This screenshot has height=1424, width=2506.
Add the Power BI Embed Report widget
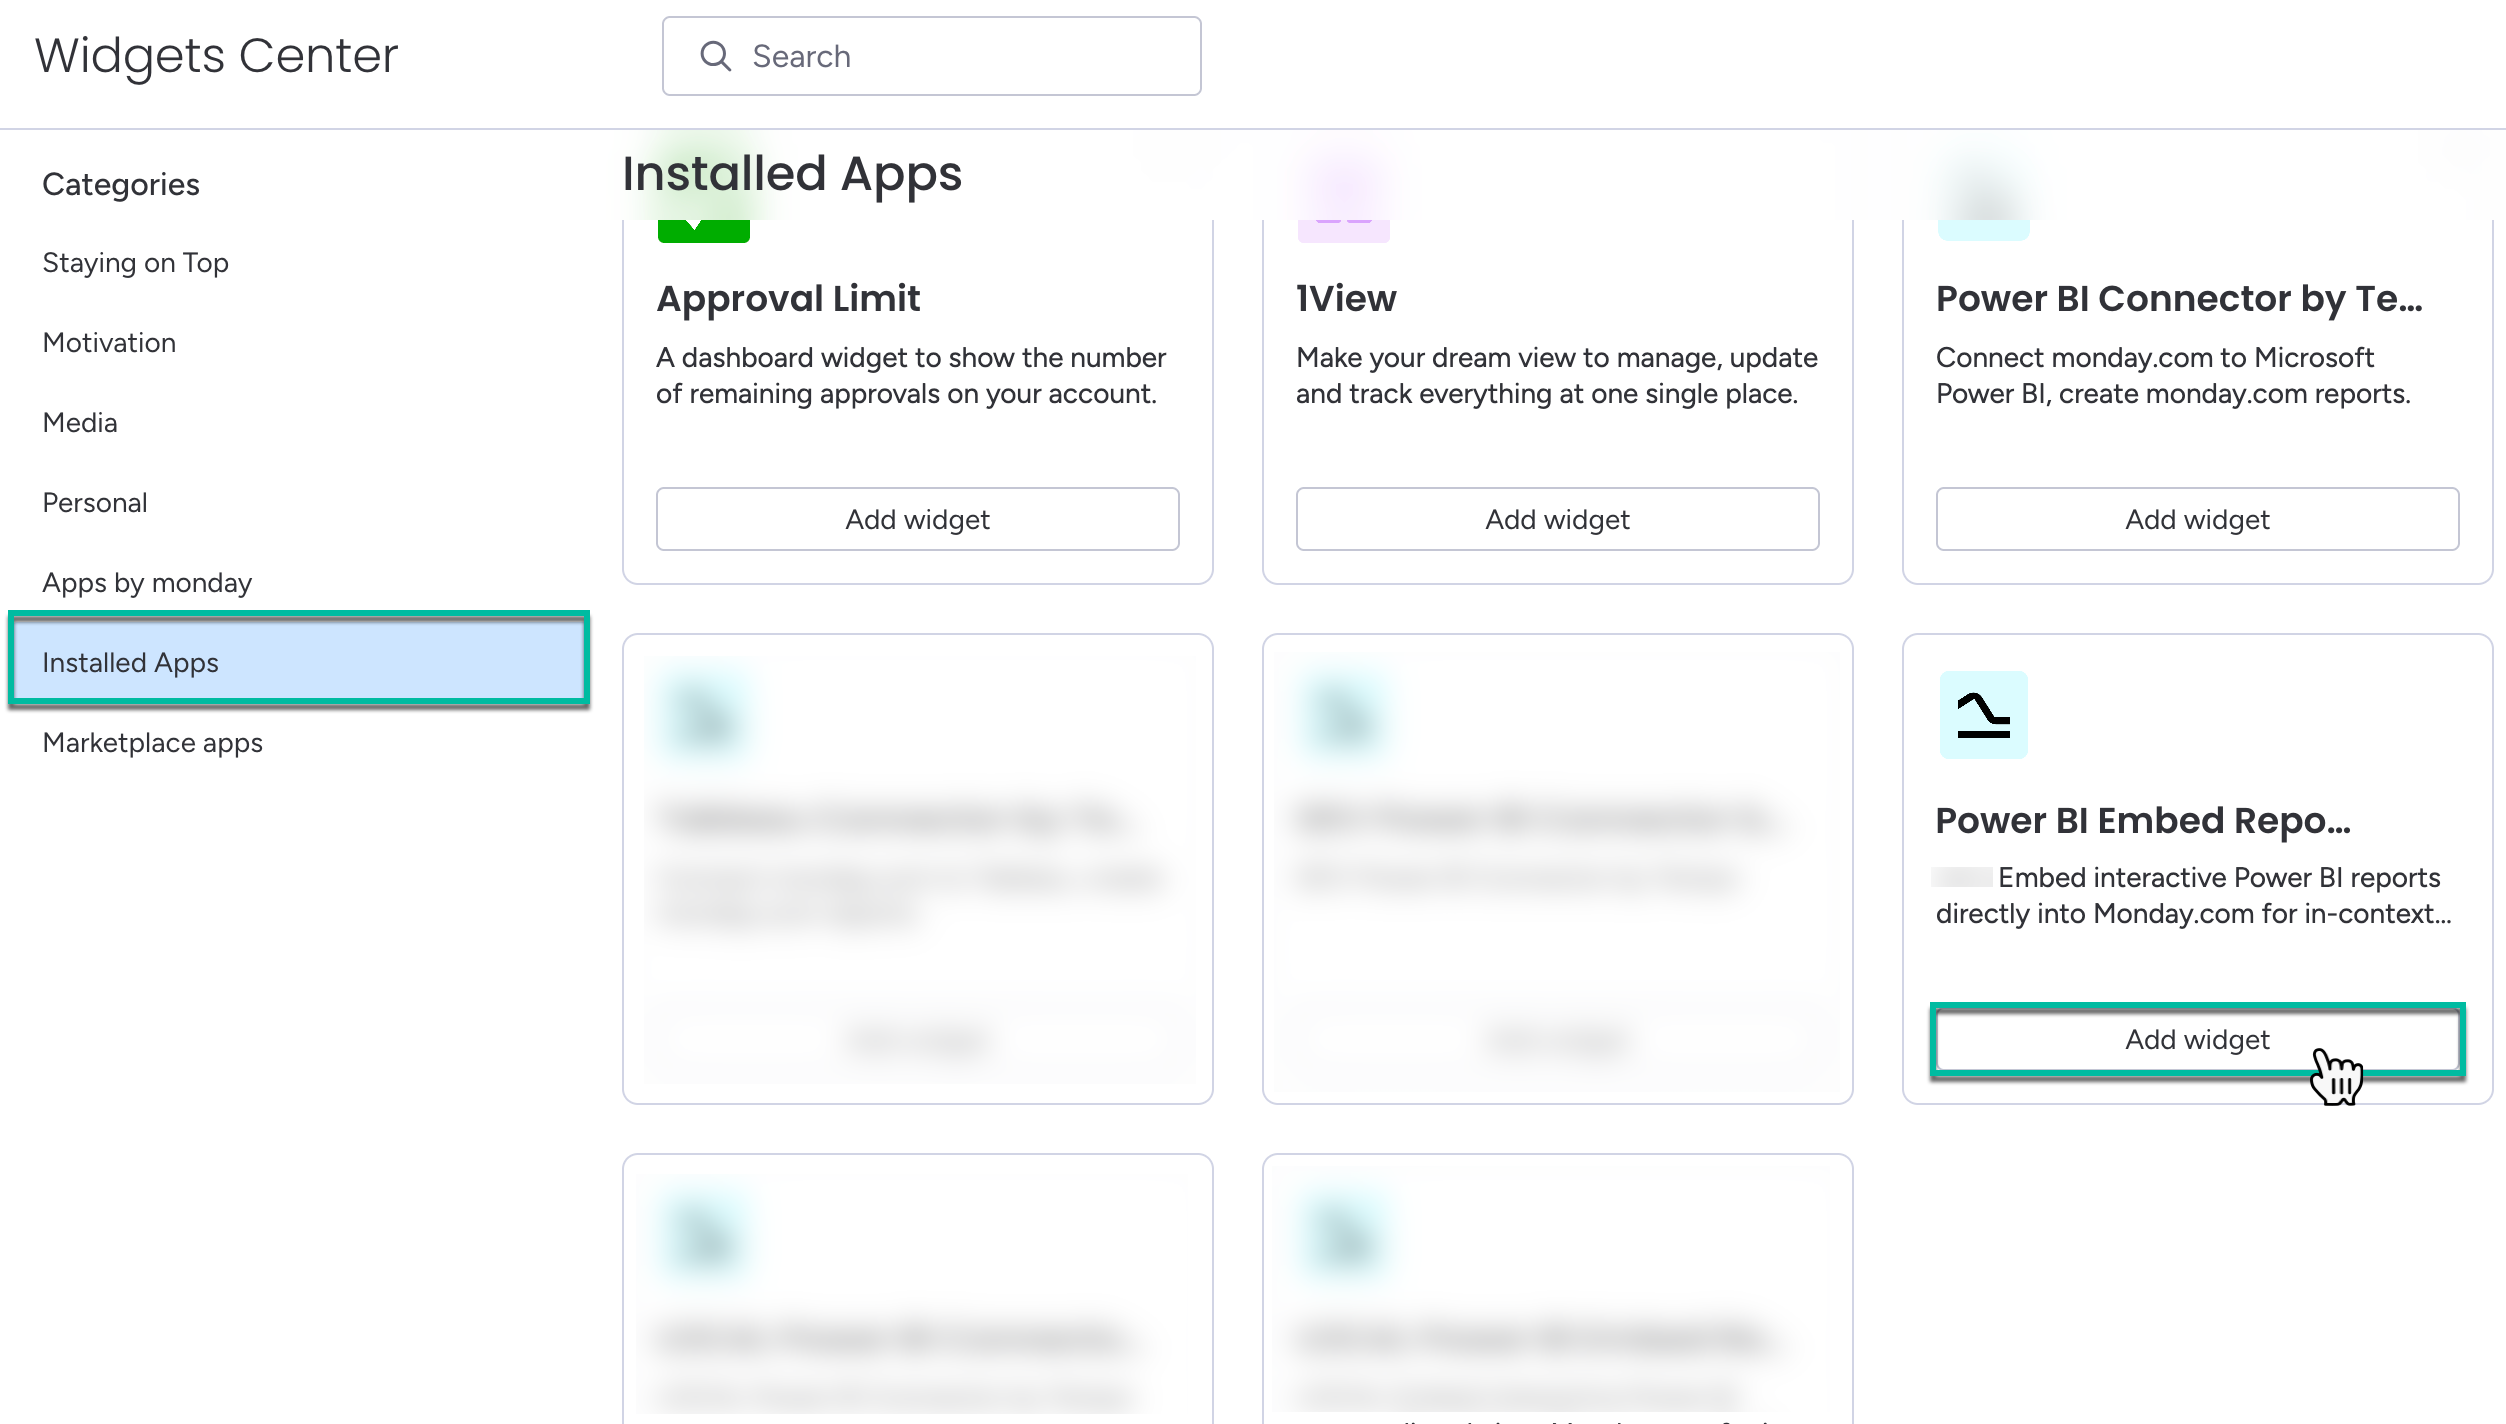coord(2197,1039)
